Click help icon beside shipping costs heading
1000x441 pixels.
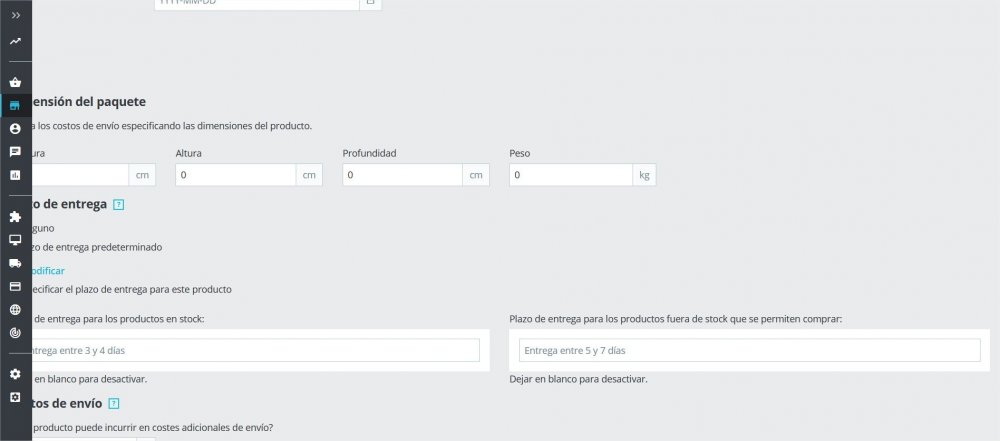click(x=113, y=404)
